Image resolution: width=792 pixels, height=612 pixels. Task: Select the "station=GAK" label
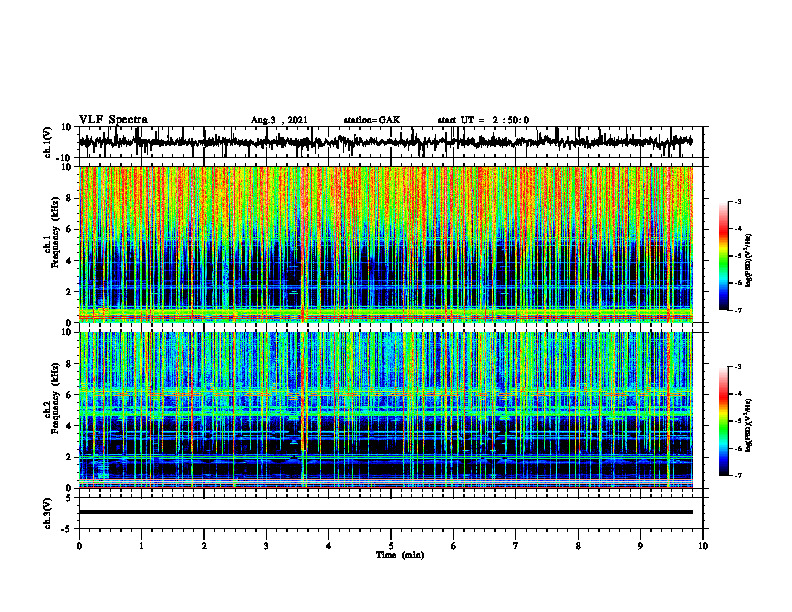coord(372,120)
